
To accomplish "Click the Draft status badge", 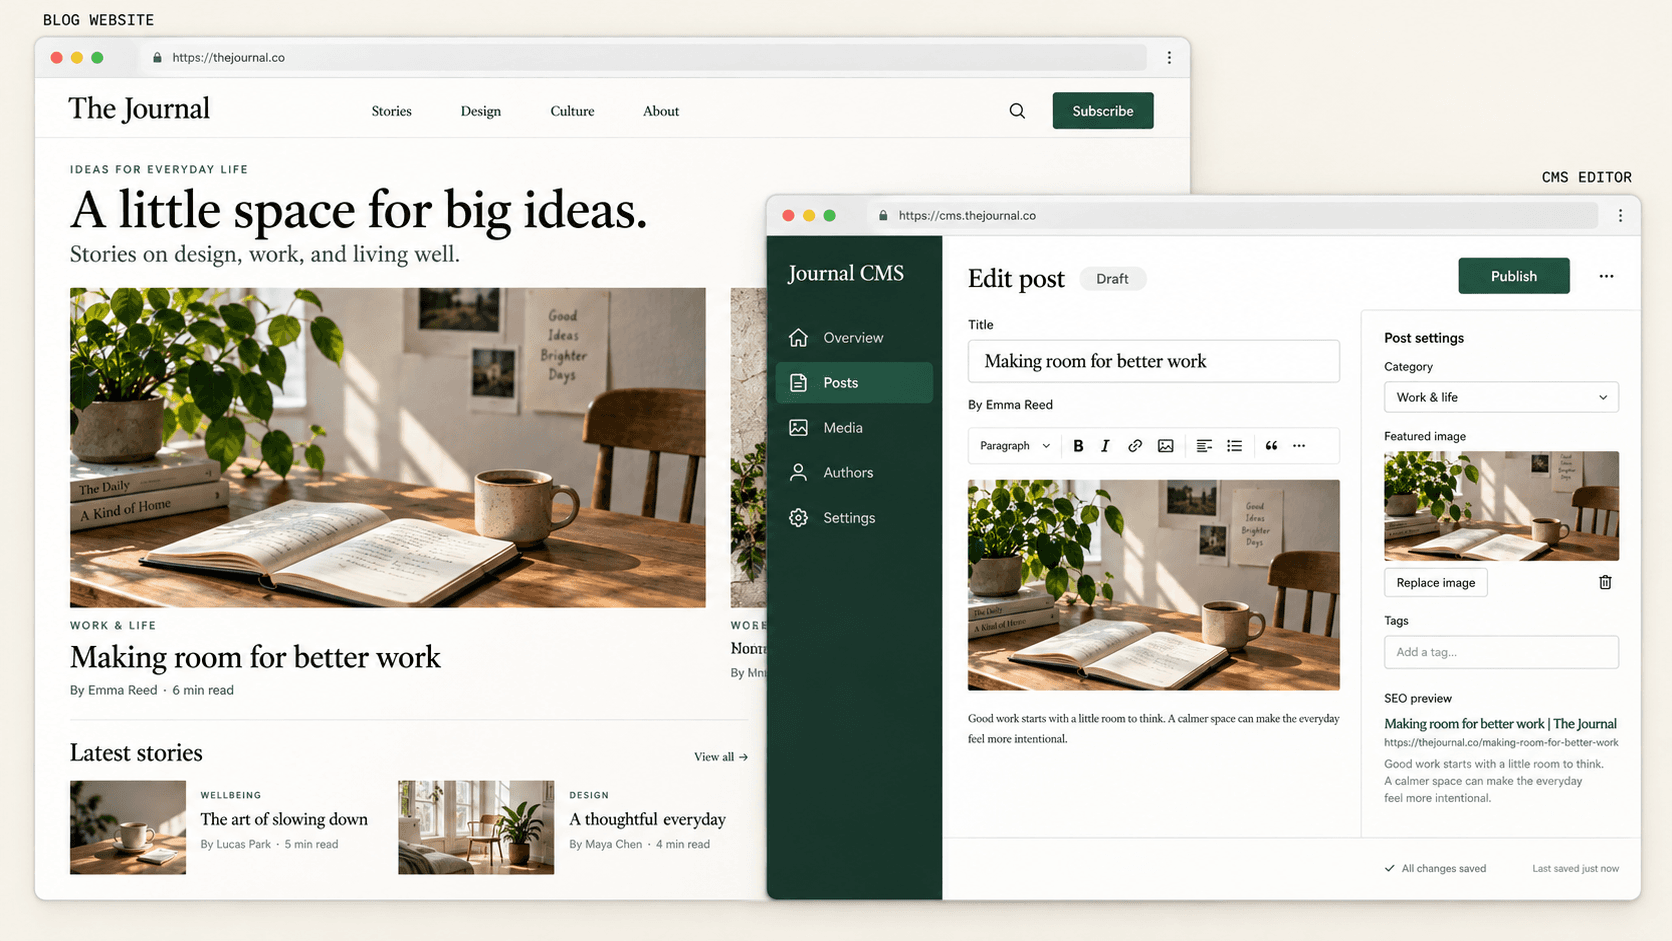I will tap(1112, 279).
